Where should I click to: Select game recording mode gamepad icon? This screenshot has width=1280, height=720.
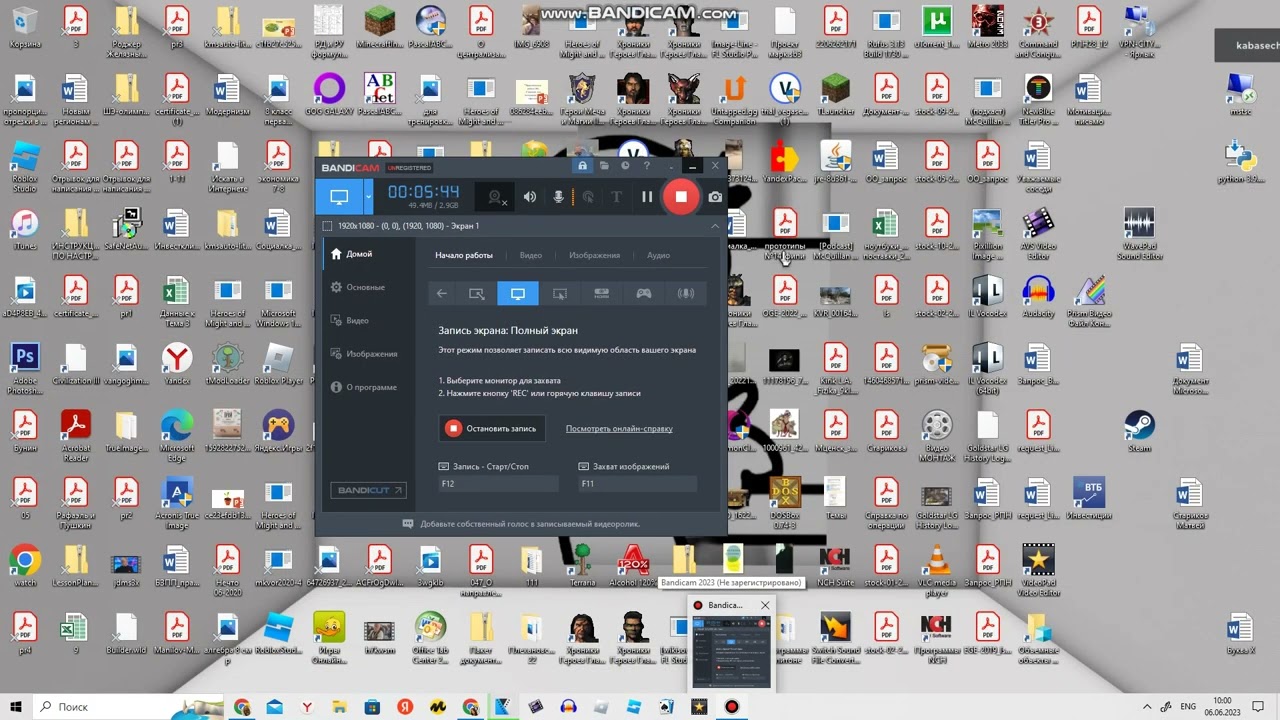coord(644,293)
